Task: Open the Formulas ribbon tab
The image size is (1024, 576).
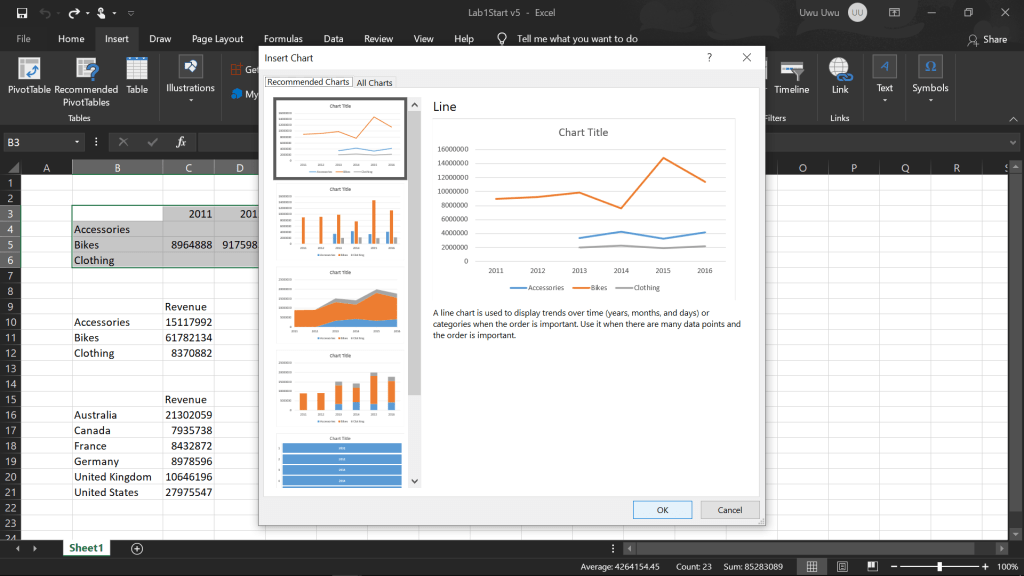Action: pyautogui.click(x=283, y=39)
